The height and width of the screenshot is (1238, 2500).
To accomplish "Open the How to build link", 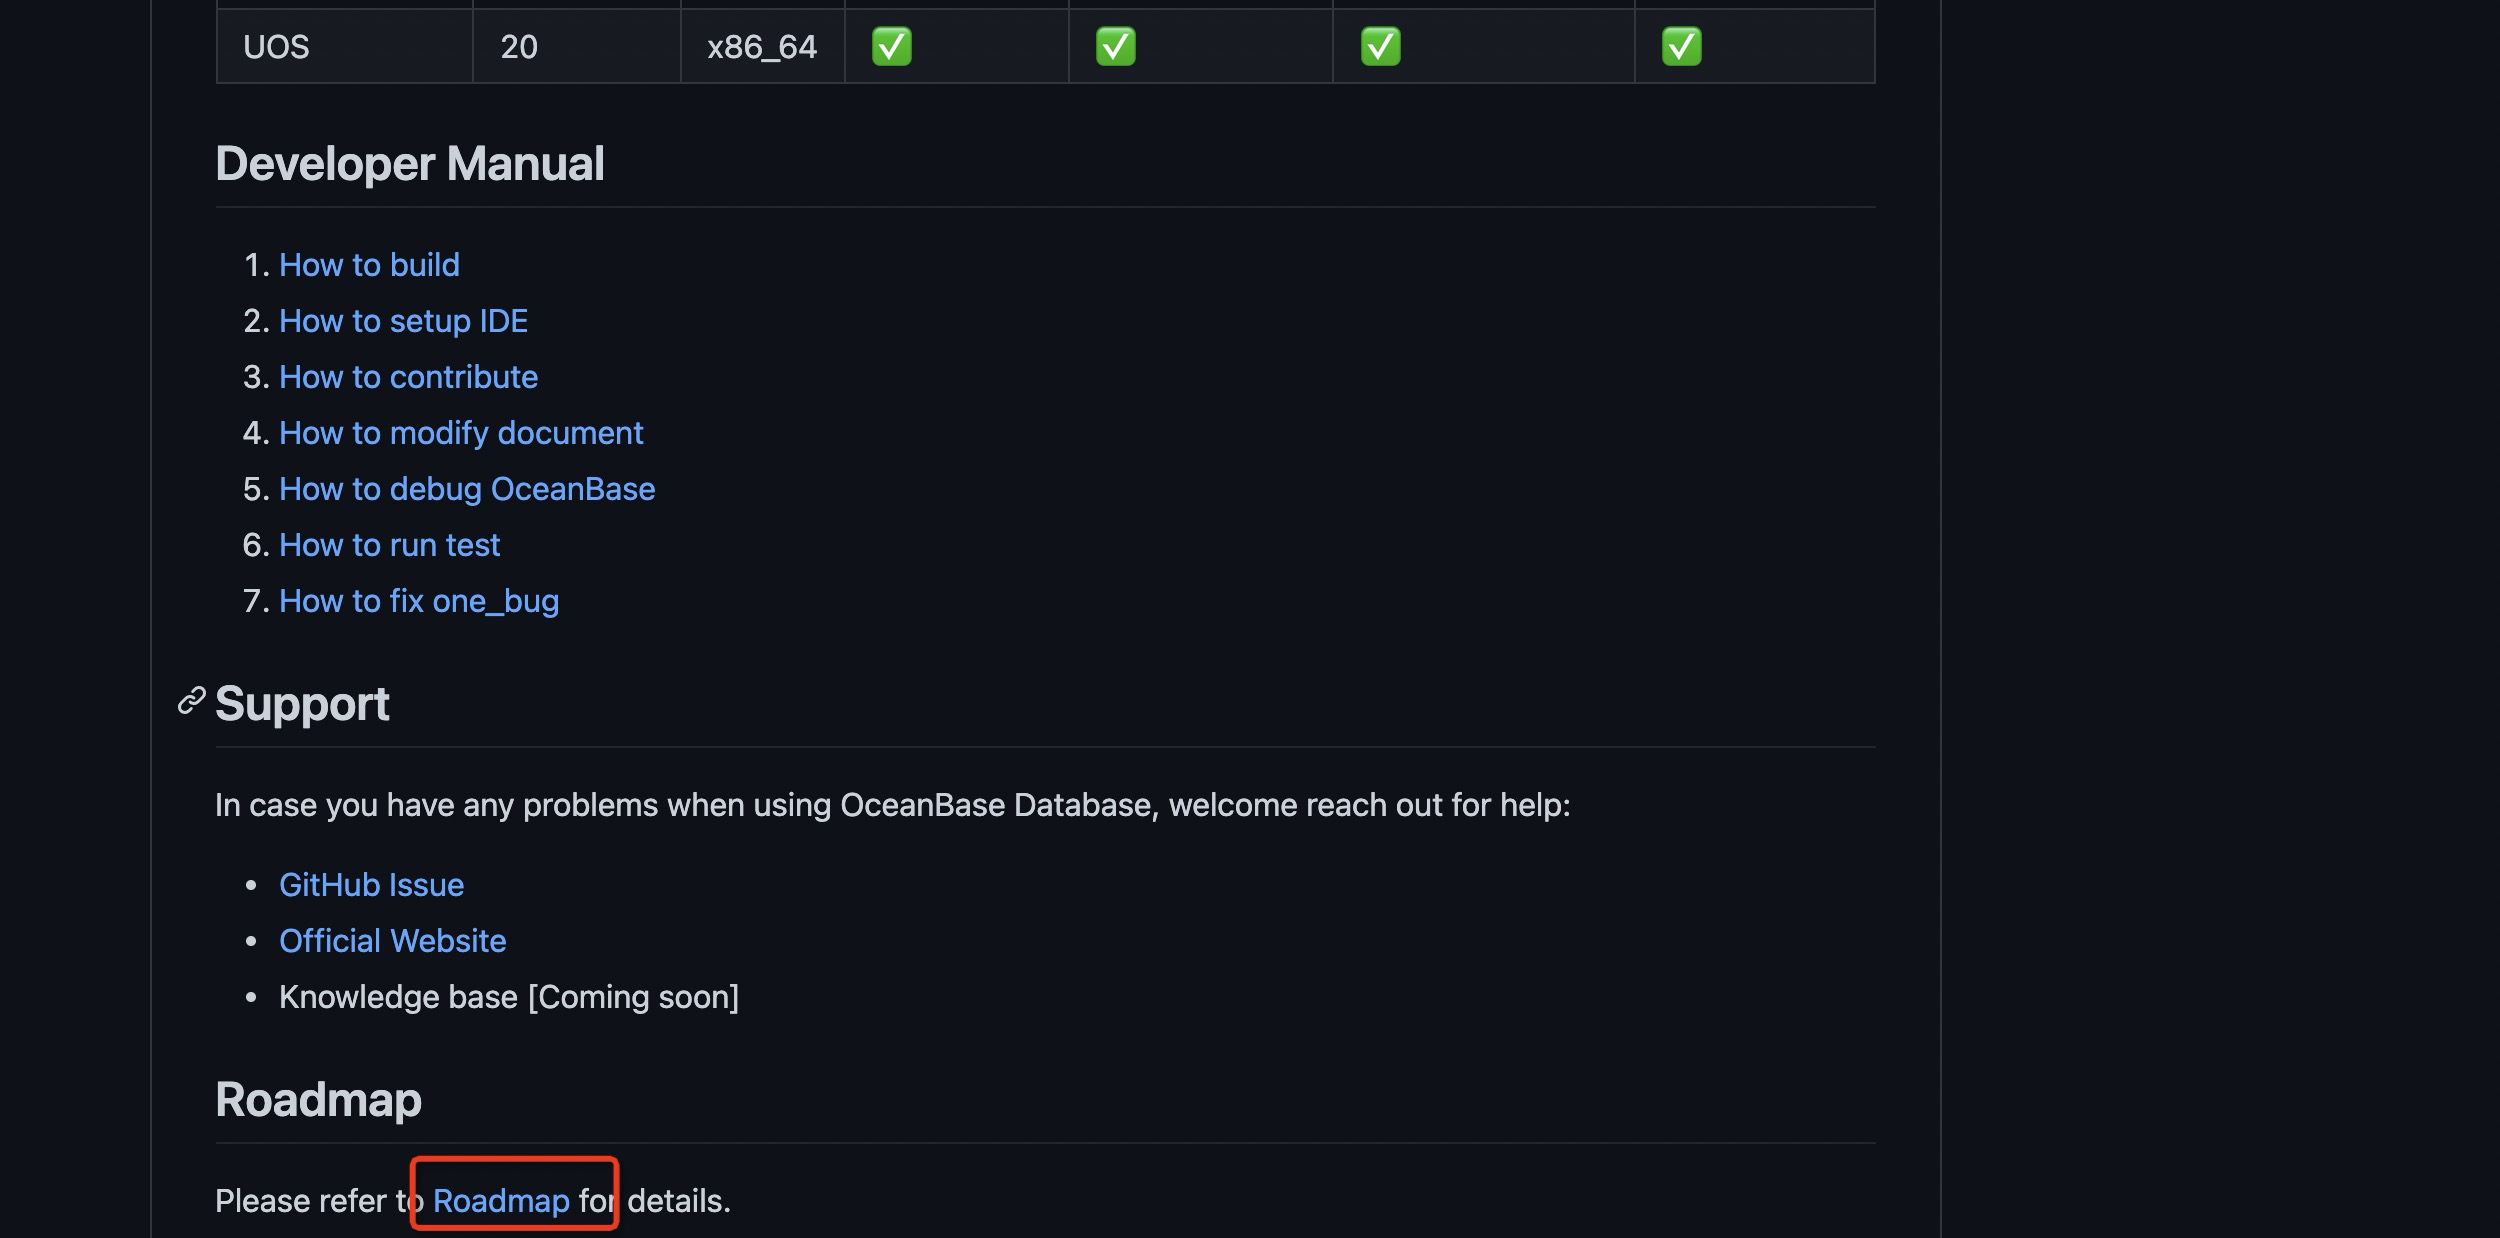I will click(369, 265).
